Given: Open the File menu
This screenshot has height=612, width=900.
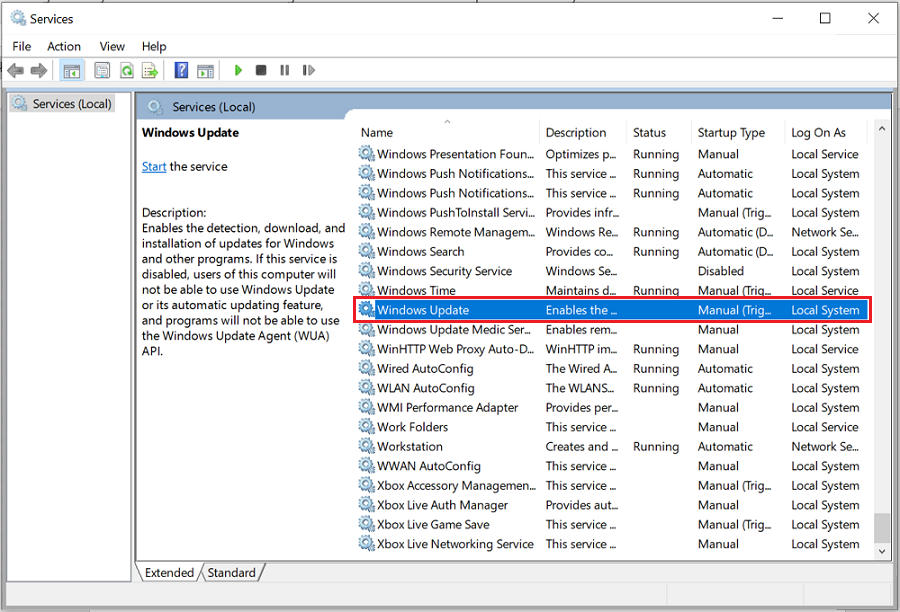Looking at the screenshot, I should pyautogui.click(x=22, y=47).
